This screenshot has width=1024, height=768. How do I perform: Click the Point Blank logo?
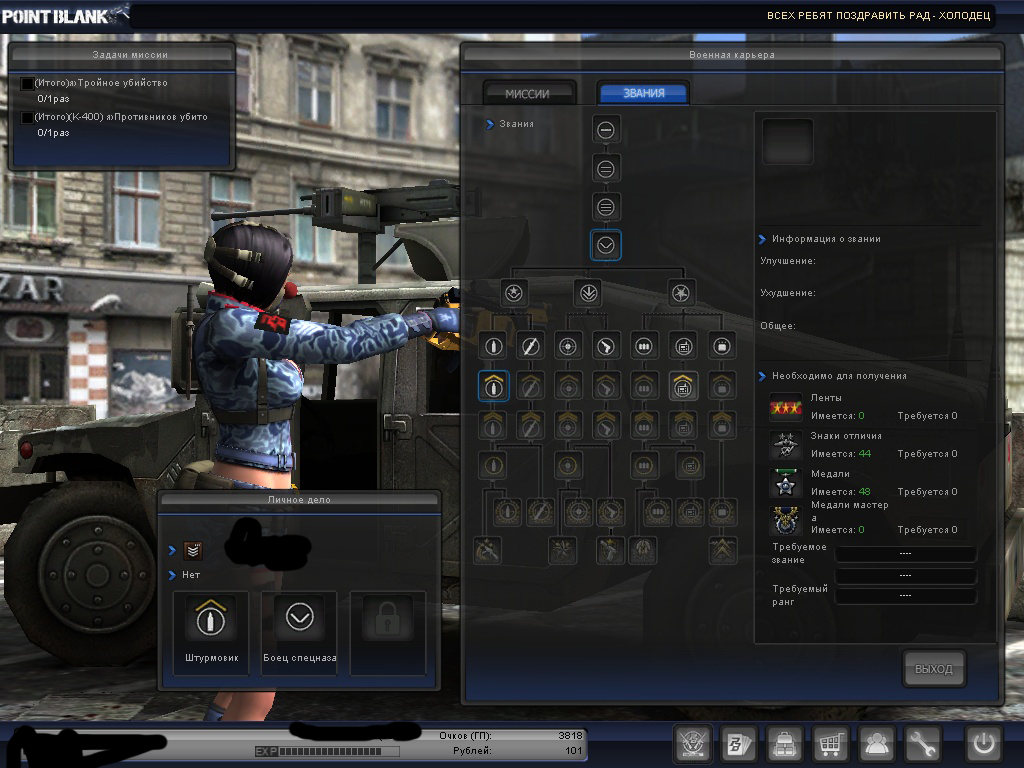coord(65,15)
